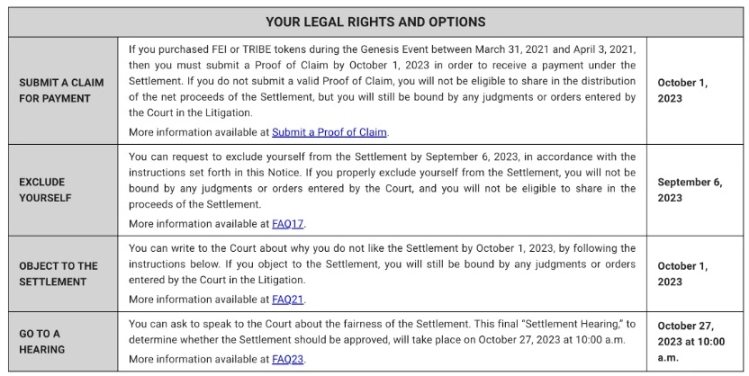Click 'More information available at' text before FAQ17

pos(199,224)
